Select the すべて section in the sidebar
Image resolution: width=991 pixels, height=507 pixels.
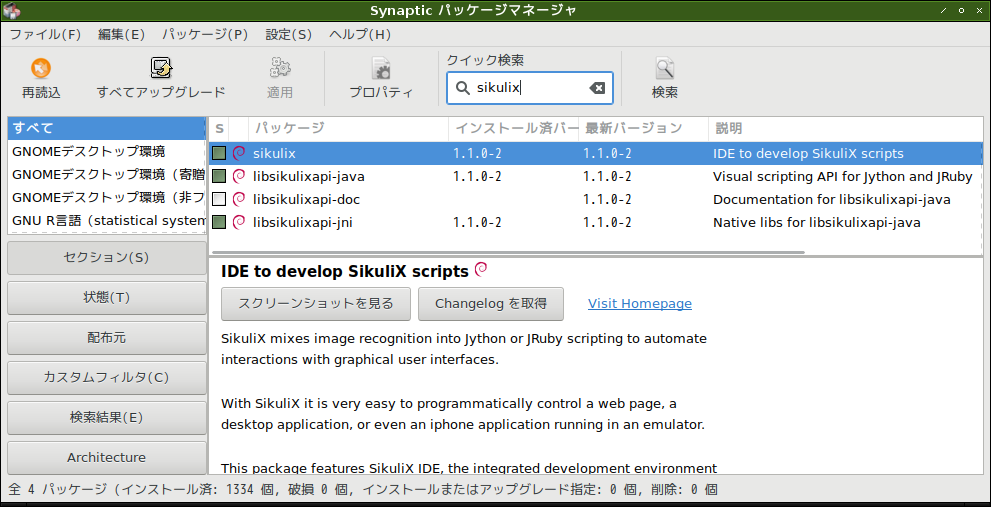(107, 128)
